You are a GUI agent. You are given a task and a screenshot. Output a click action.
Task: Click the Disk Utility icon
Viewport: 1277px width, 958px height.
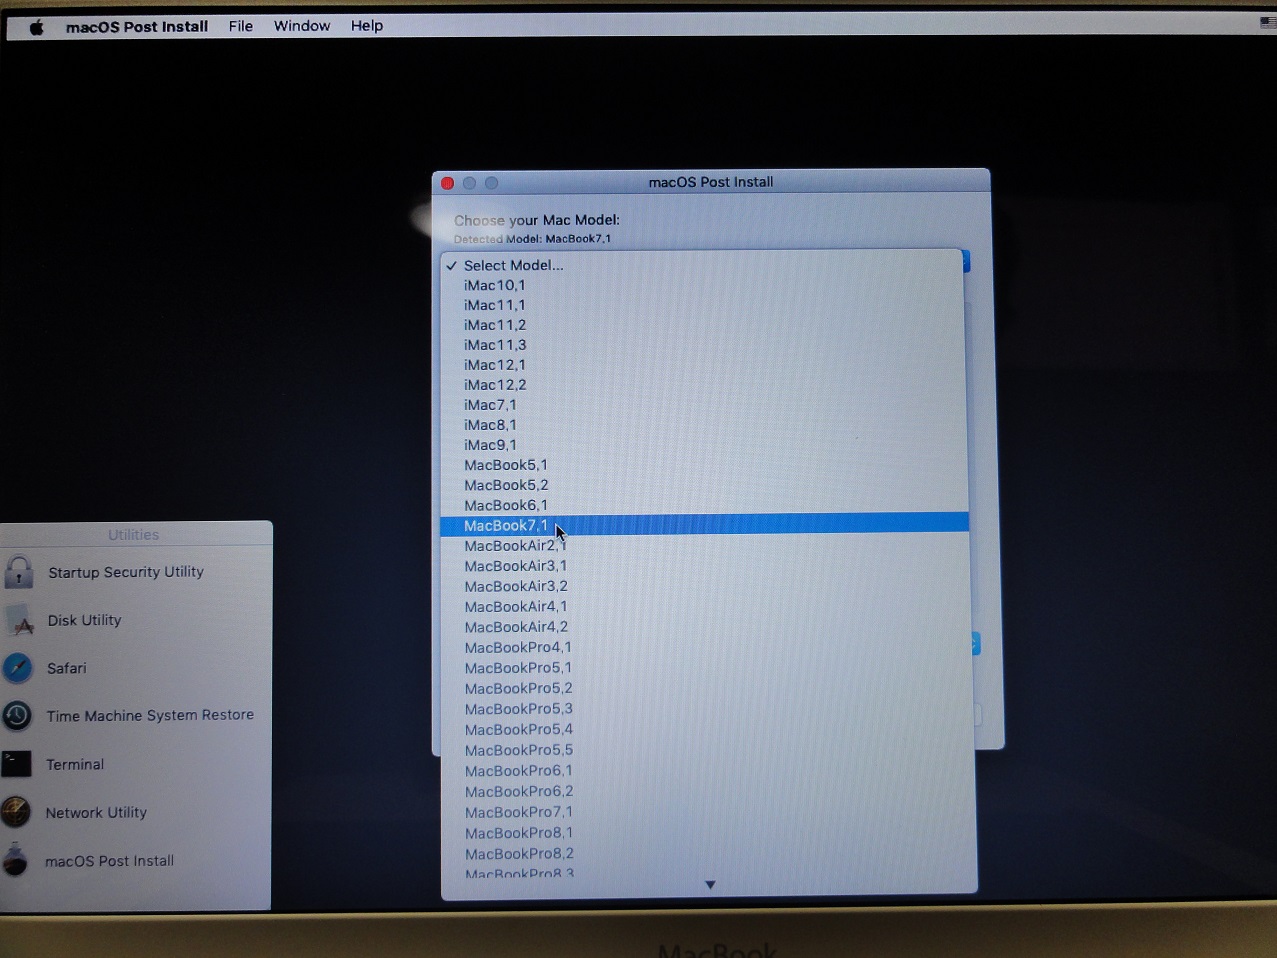pos(19,620)
